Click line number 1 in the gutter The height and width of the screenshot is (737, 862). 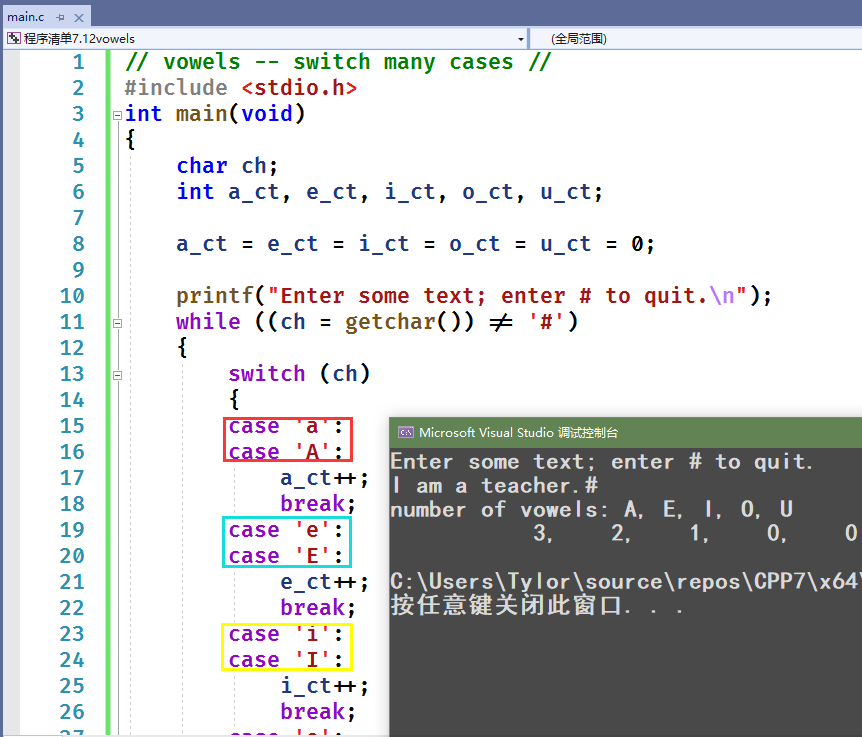tap(79, 62)
